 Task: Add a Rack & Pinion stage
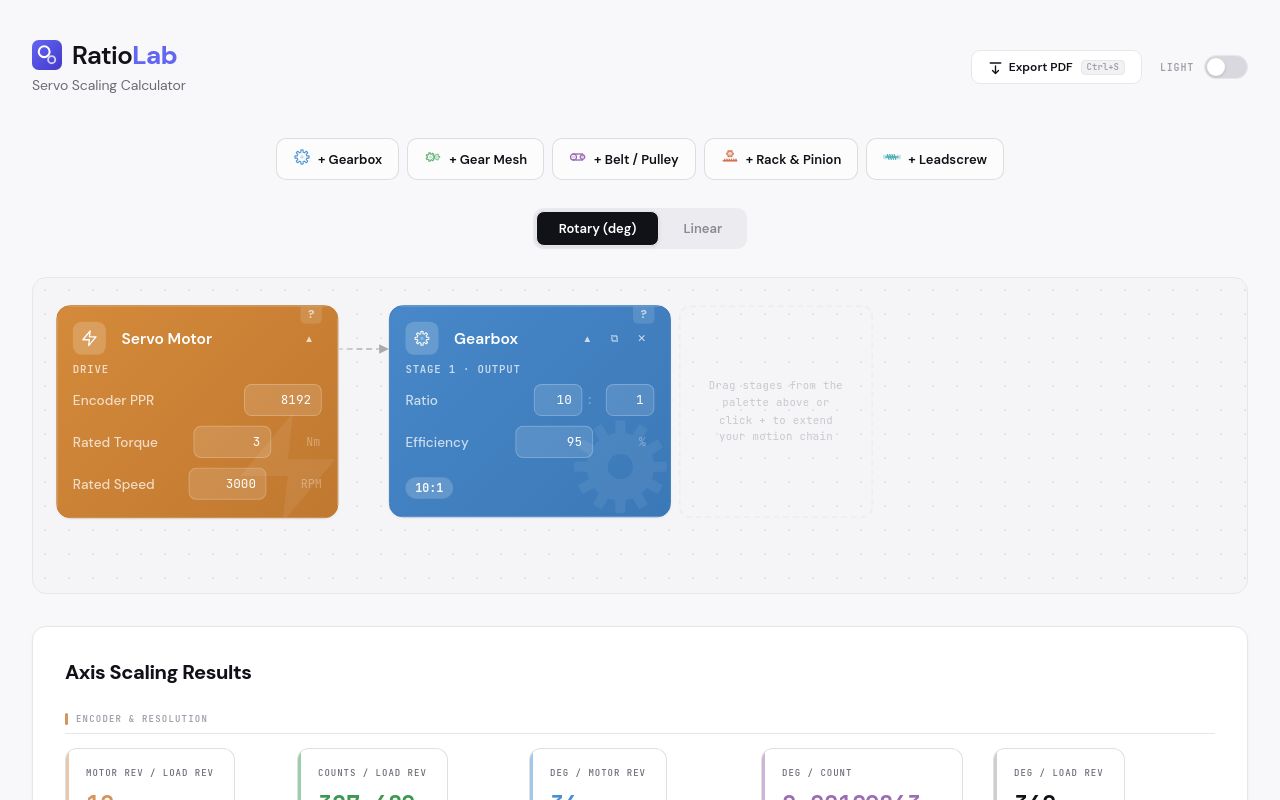tap(781, 159)
